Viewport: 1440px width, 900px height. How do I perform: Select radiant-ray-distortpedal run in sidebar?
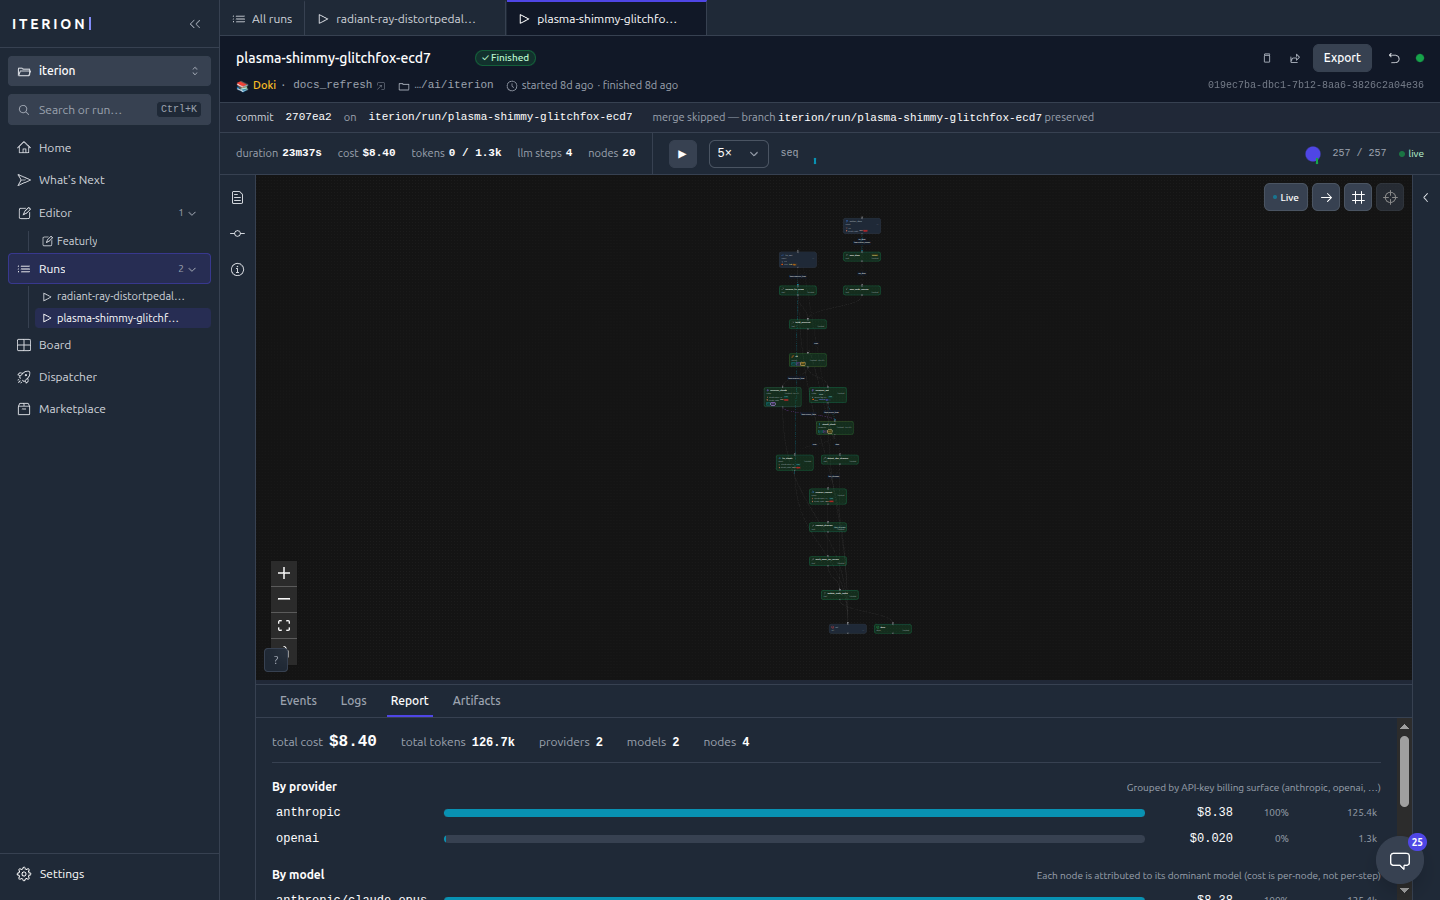pos(123,296)
